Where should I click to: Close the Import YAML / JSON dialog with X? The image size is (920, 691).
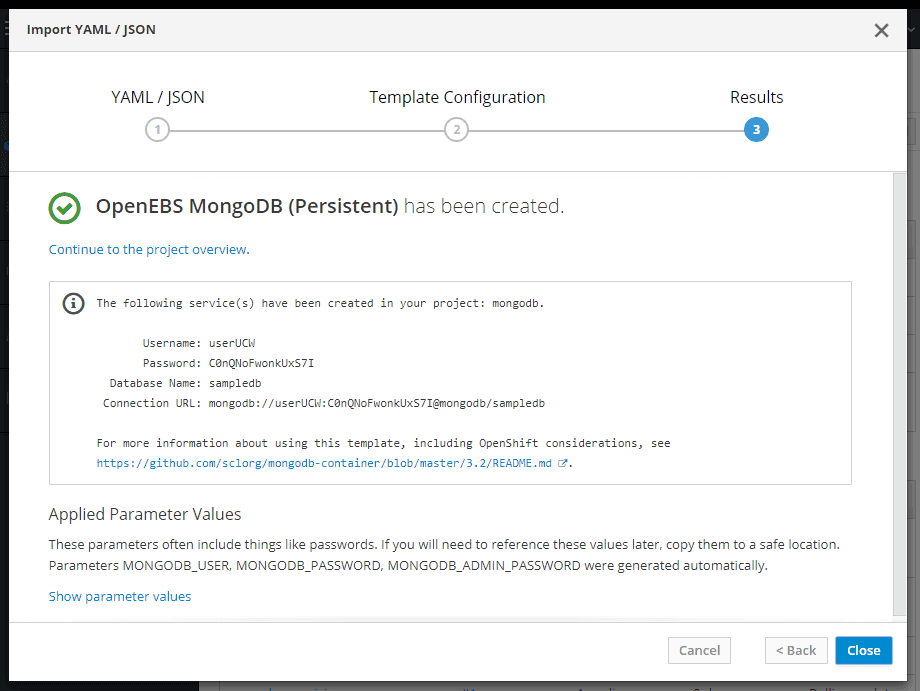point(881,31)
